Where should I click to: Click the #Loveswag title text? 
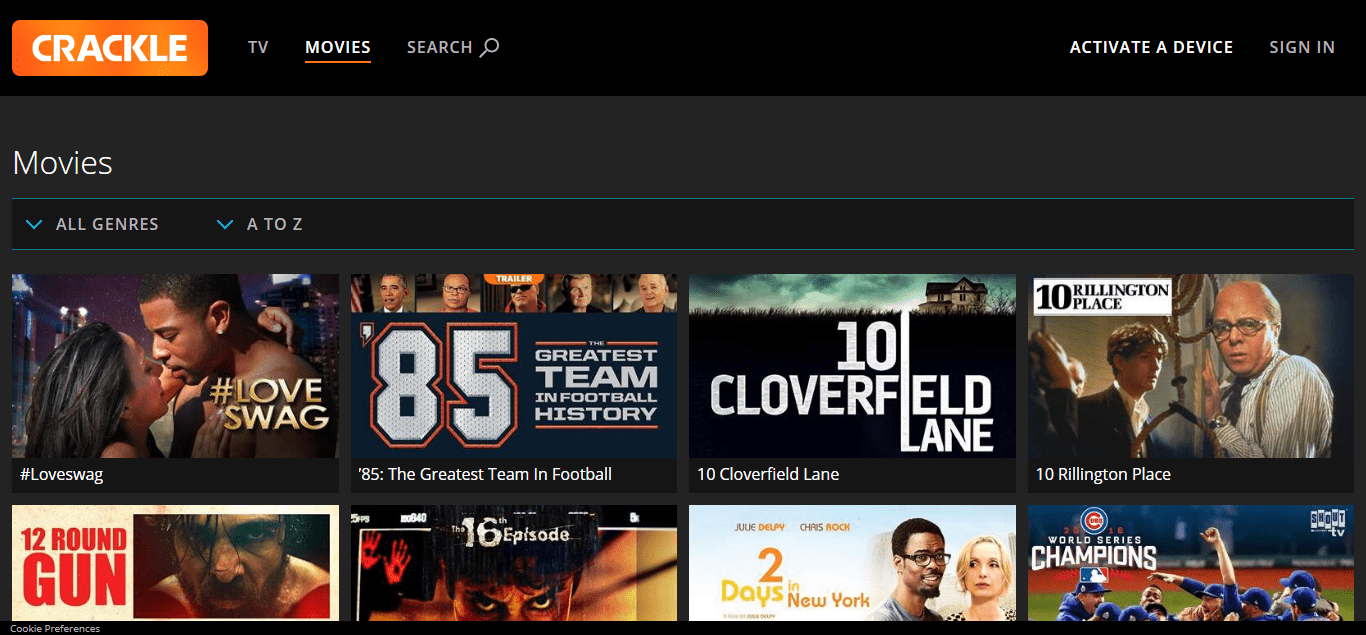[x=61, y=474]
